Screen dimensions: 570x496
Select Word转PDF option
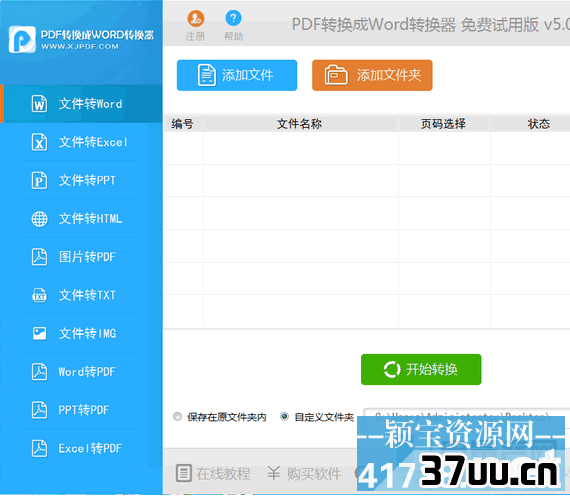pyautogui.click(x=81, y=372)
